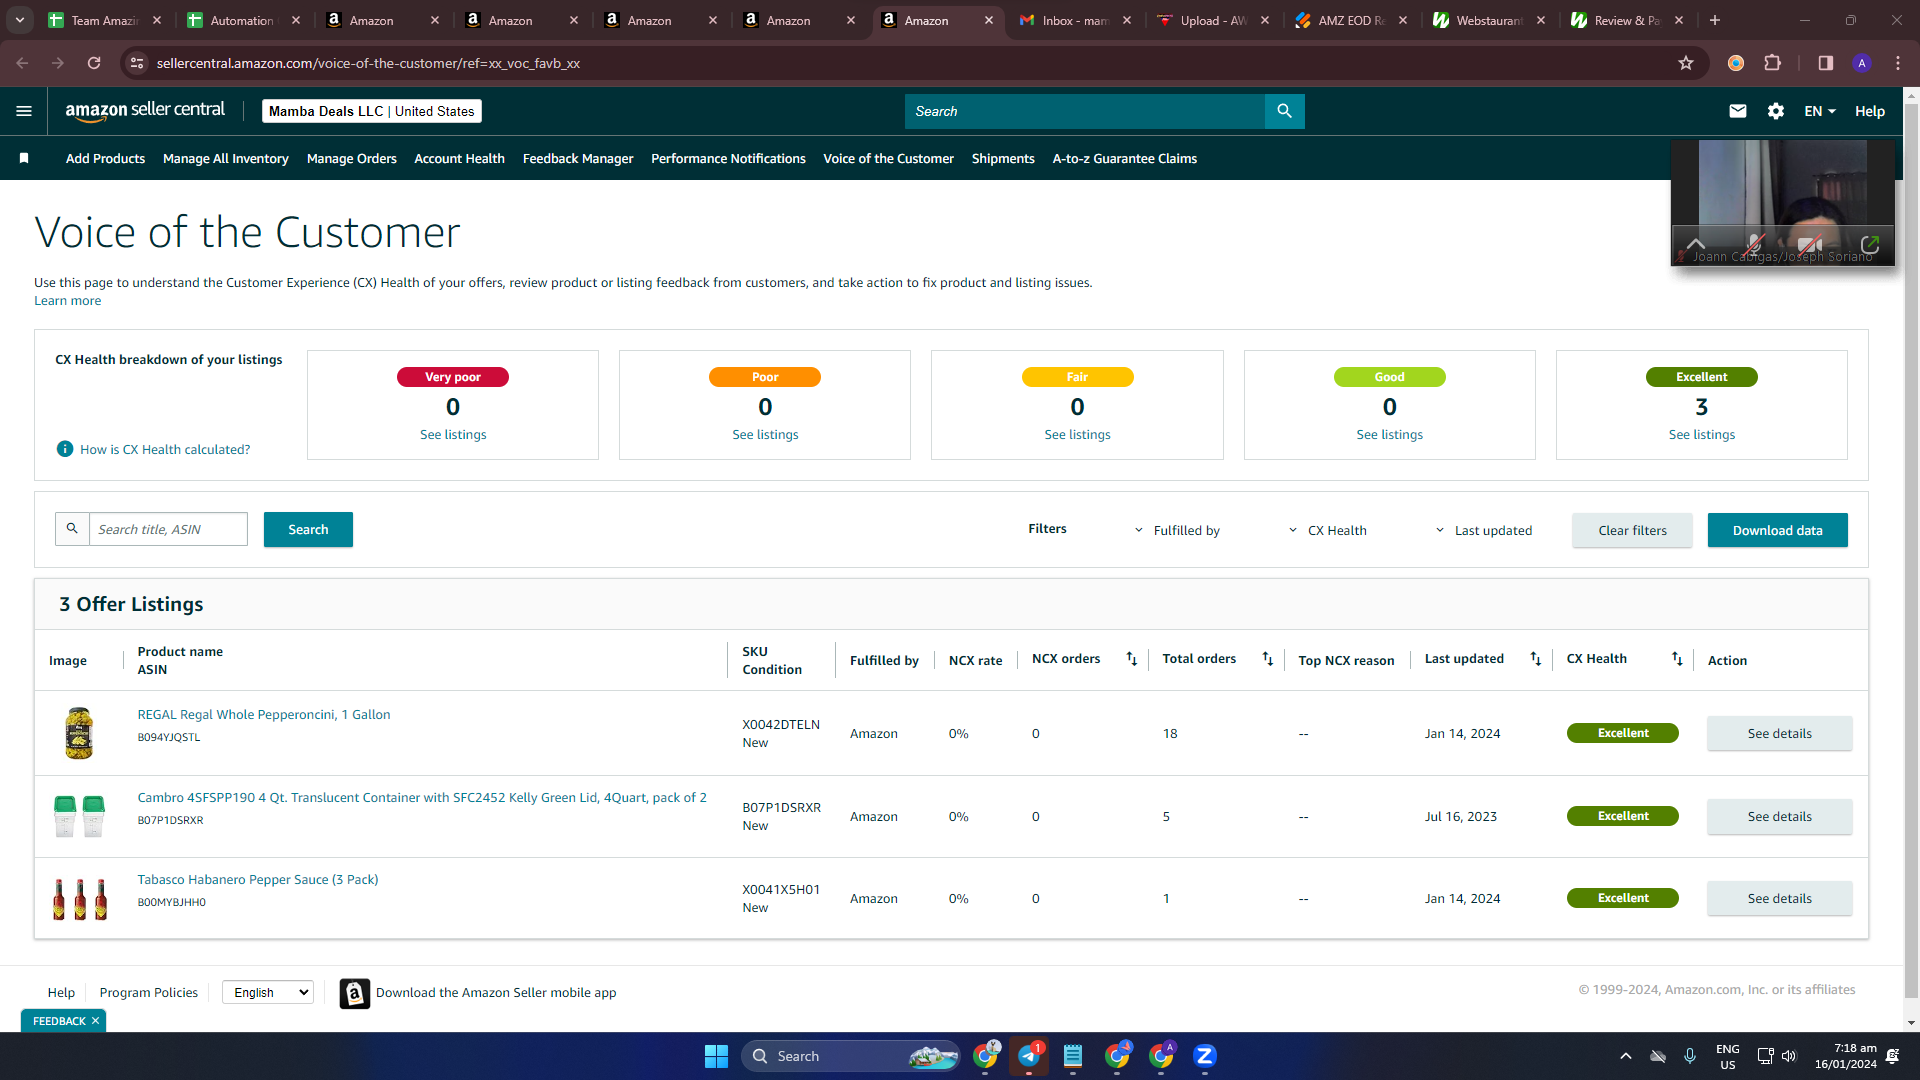Open the English language selector in footer
This screenshot has height=1080, width=1920.
(x=268, y=992)
